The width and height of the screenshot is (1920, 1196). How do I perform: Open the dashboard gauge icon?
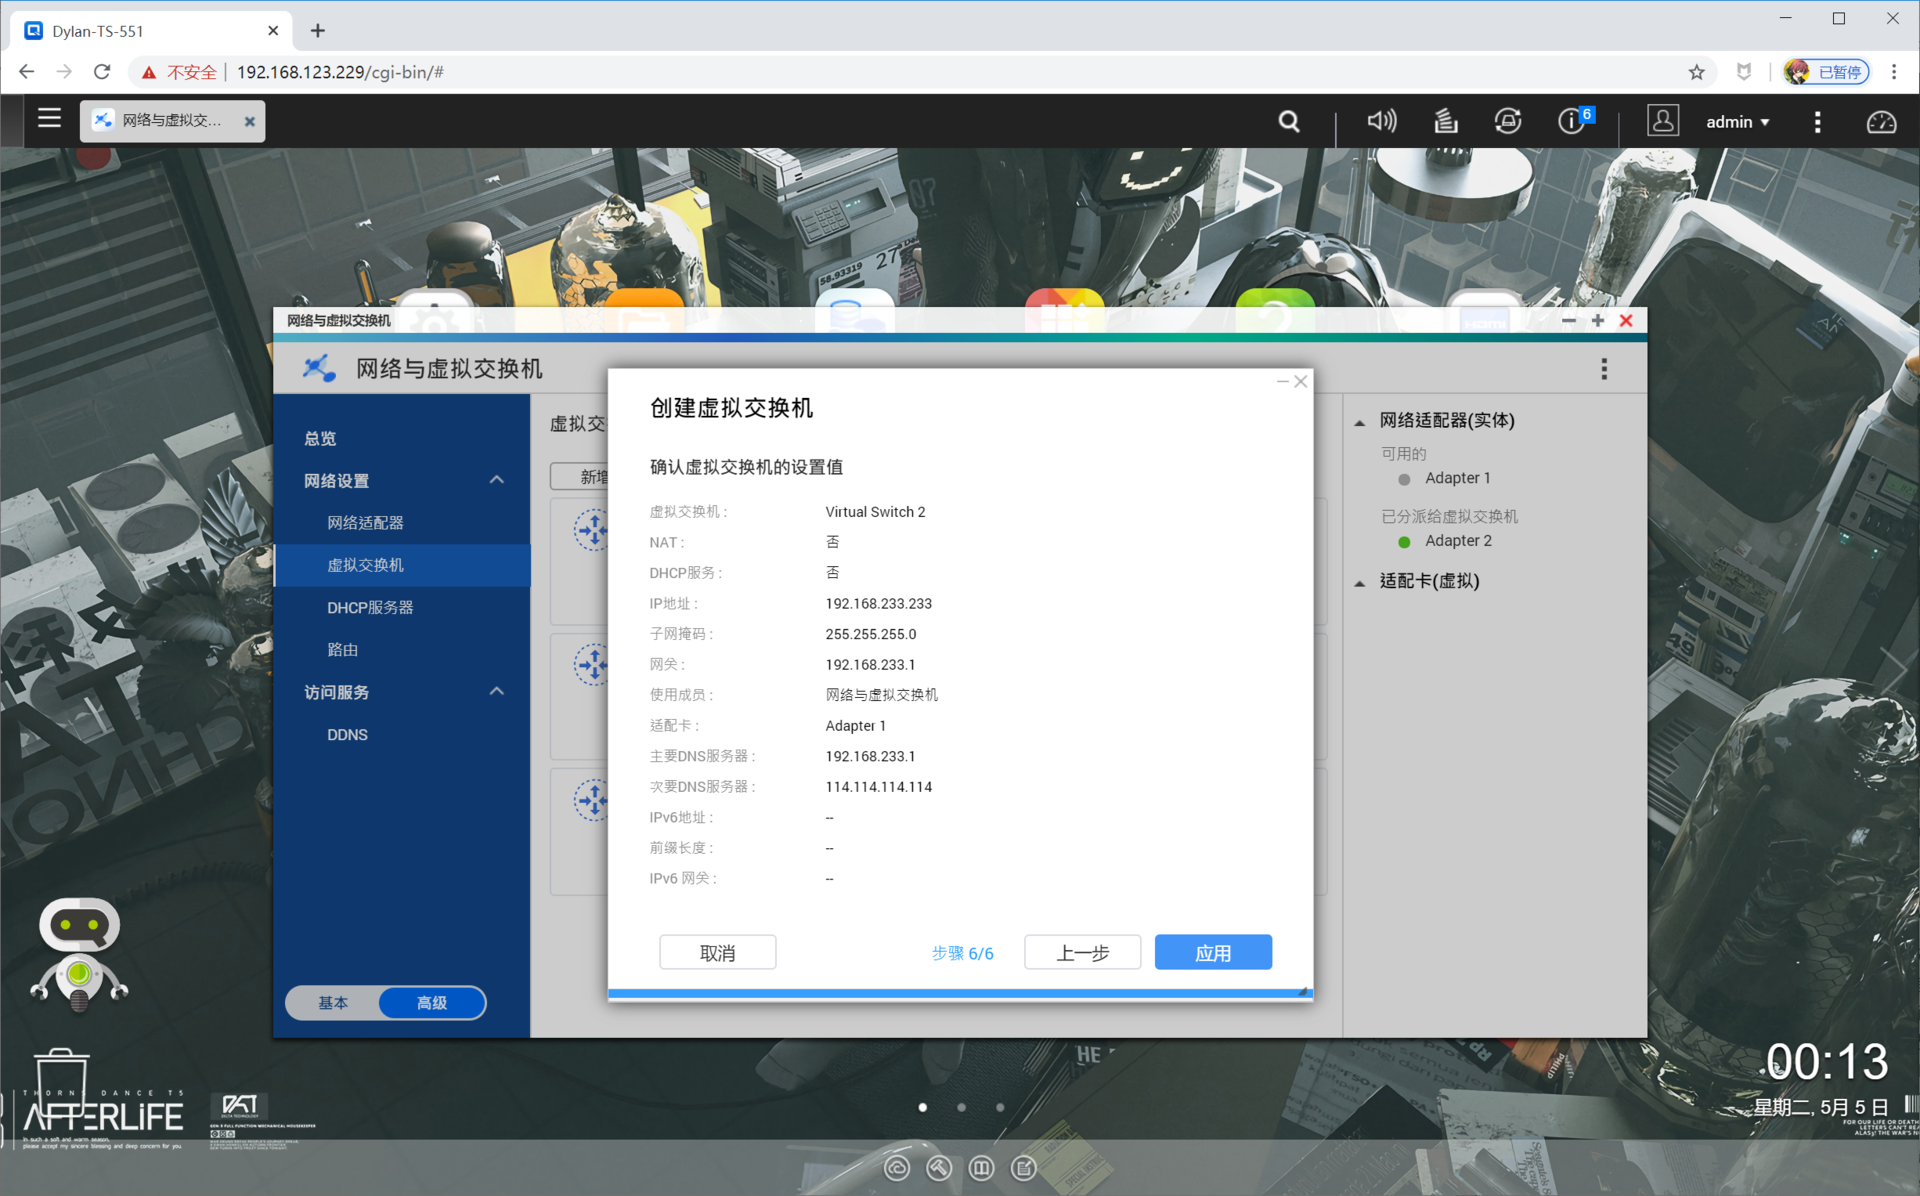coord(1881,122)
